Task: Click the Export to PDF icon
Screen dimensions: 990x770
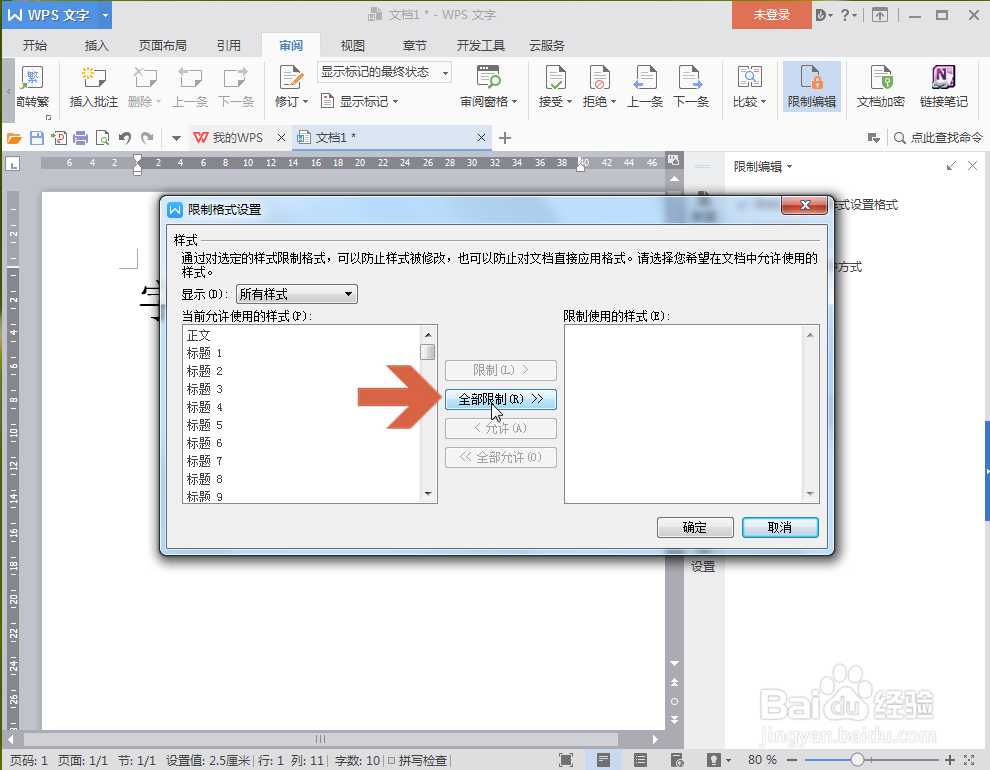Action: [x=59, y=138]
